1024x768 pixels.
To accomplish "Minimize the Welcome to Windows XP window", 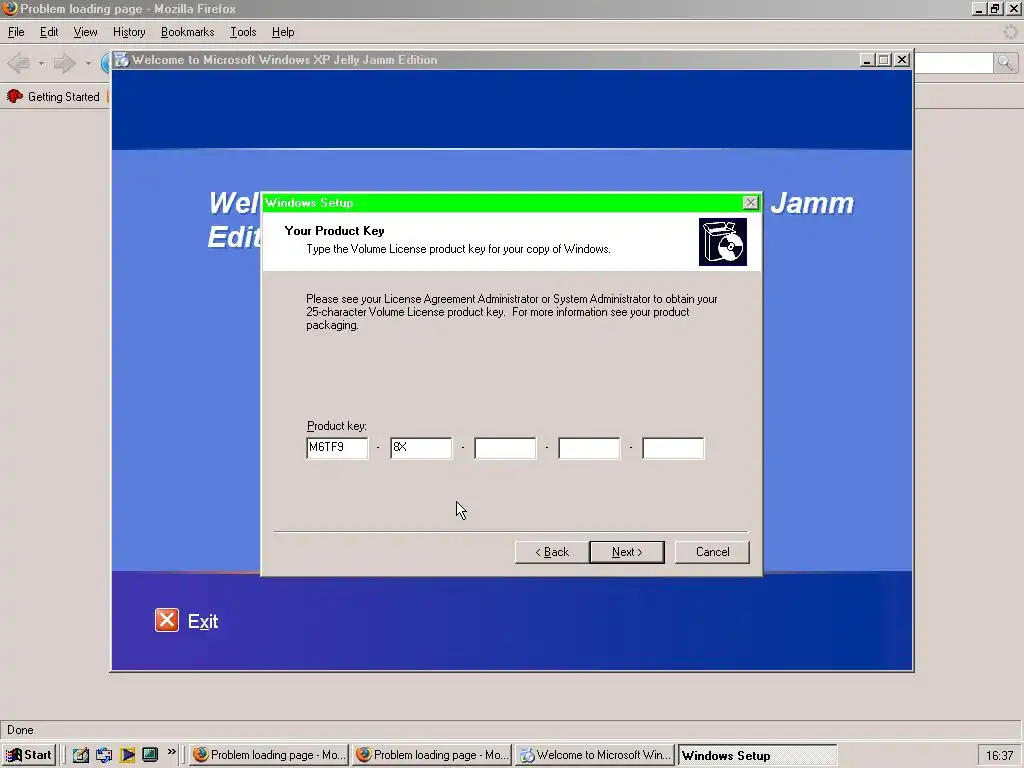I will pos(867,59).
